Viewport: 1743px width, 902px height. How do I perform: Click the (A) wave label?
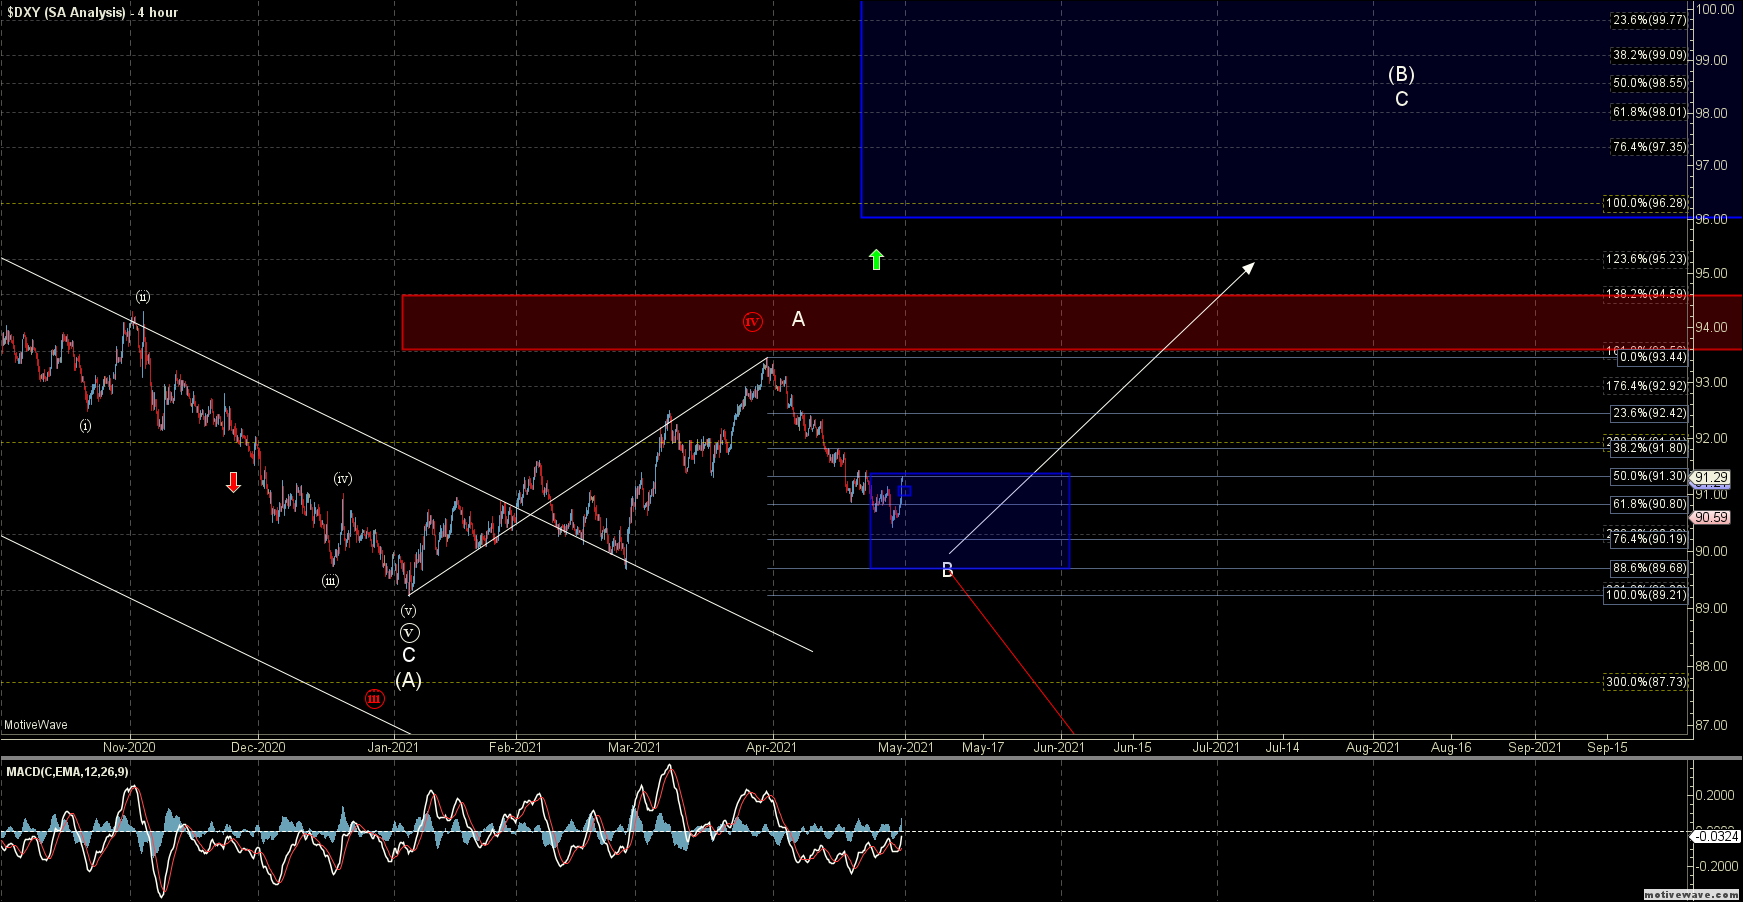(x=408, y=680)
